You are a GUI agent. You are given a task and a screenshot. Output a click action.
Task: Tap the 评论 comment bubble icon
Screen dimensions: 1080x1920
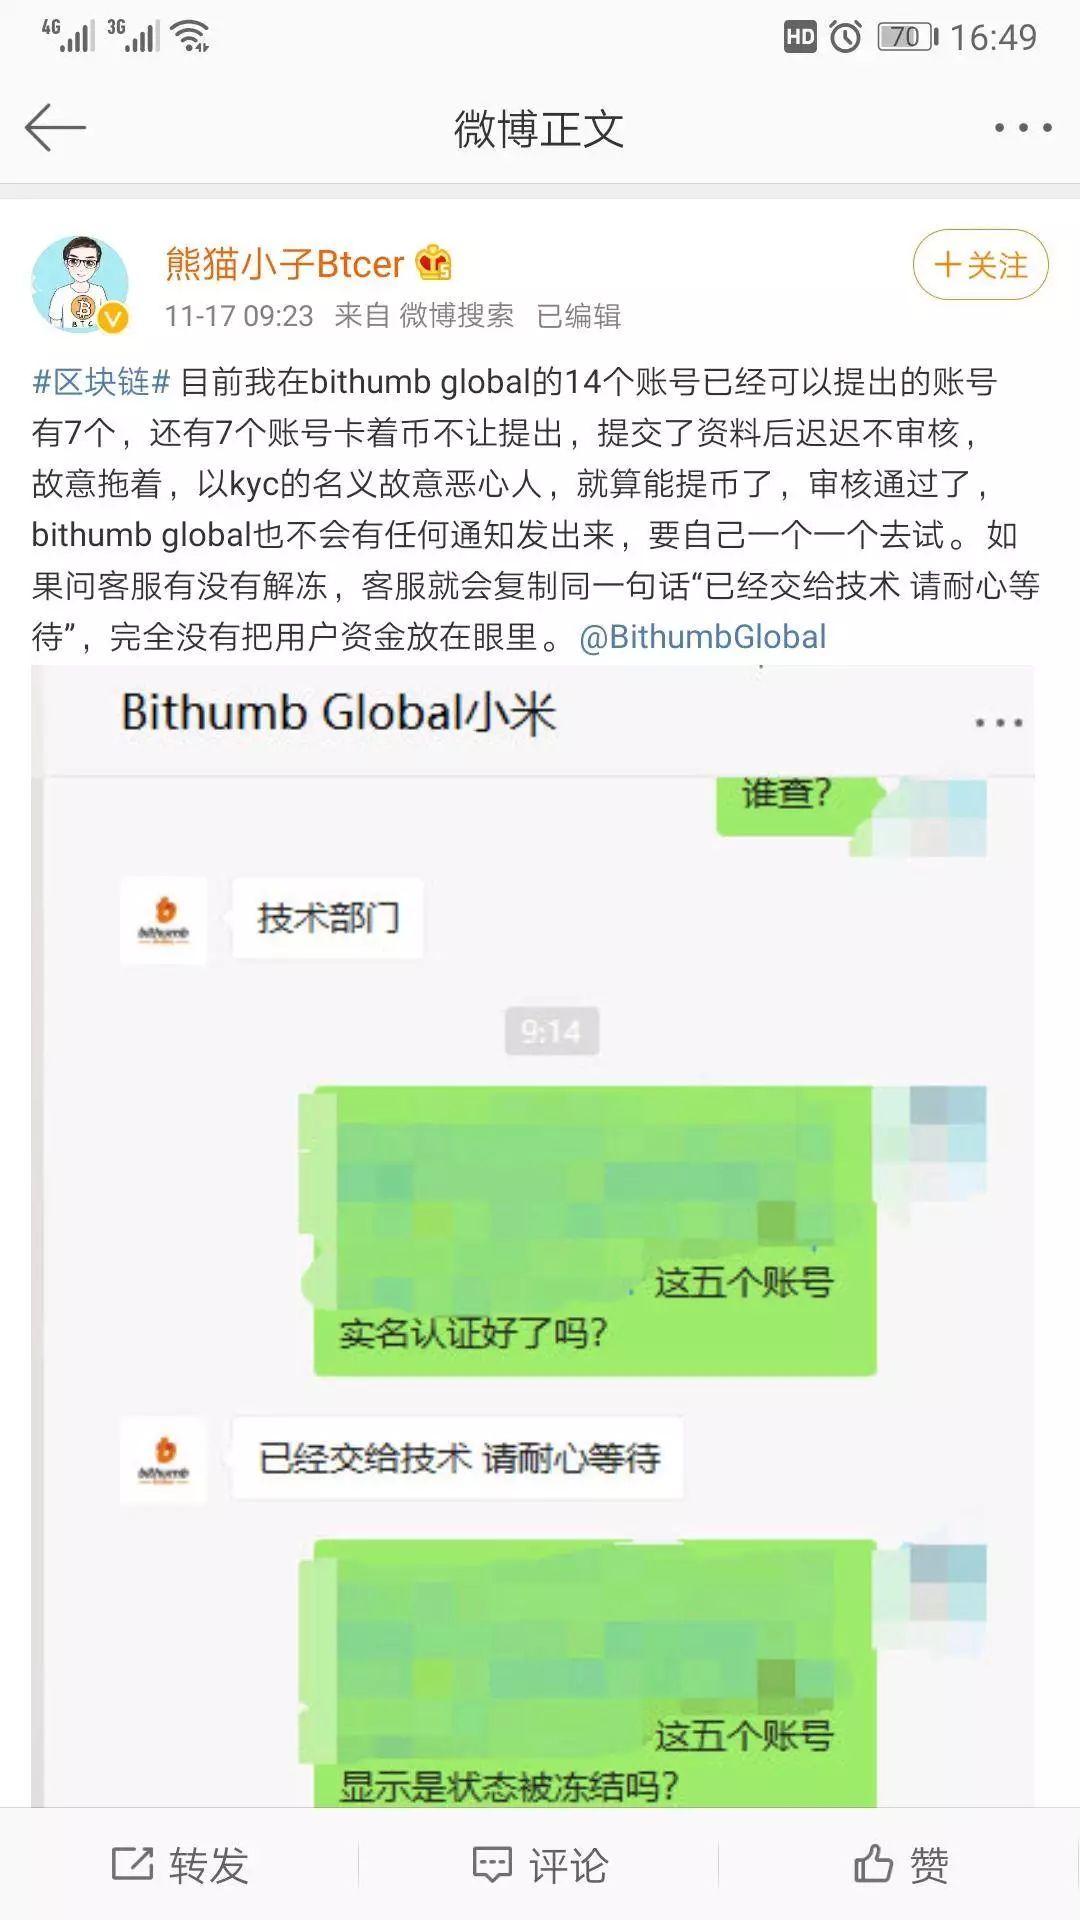coord(491,1865)
